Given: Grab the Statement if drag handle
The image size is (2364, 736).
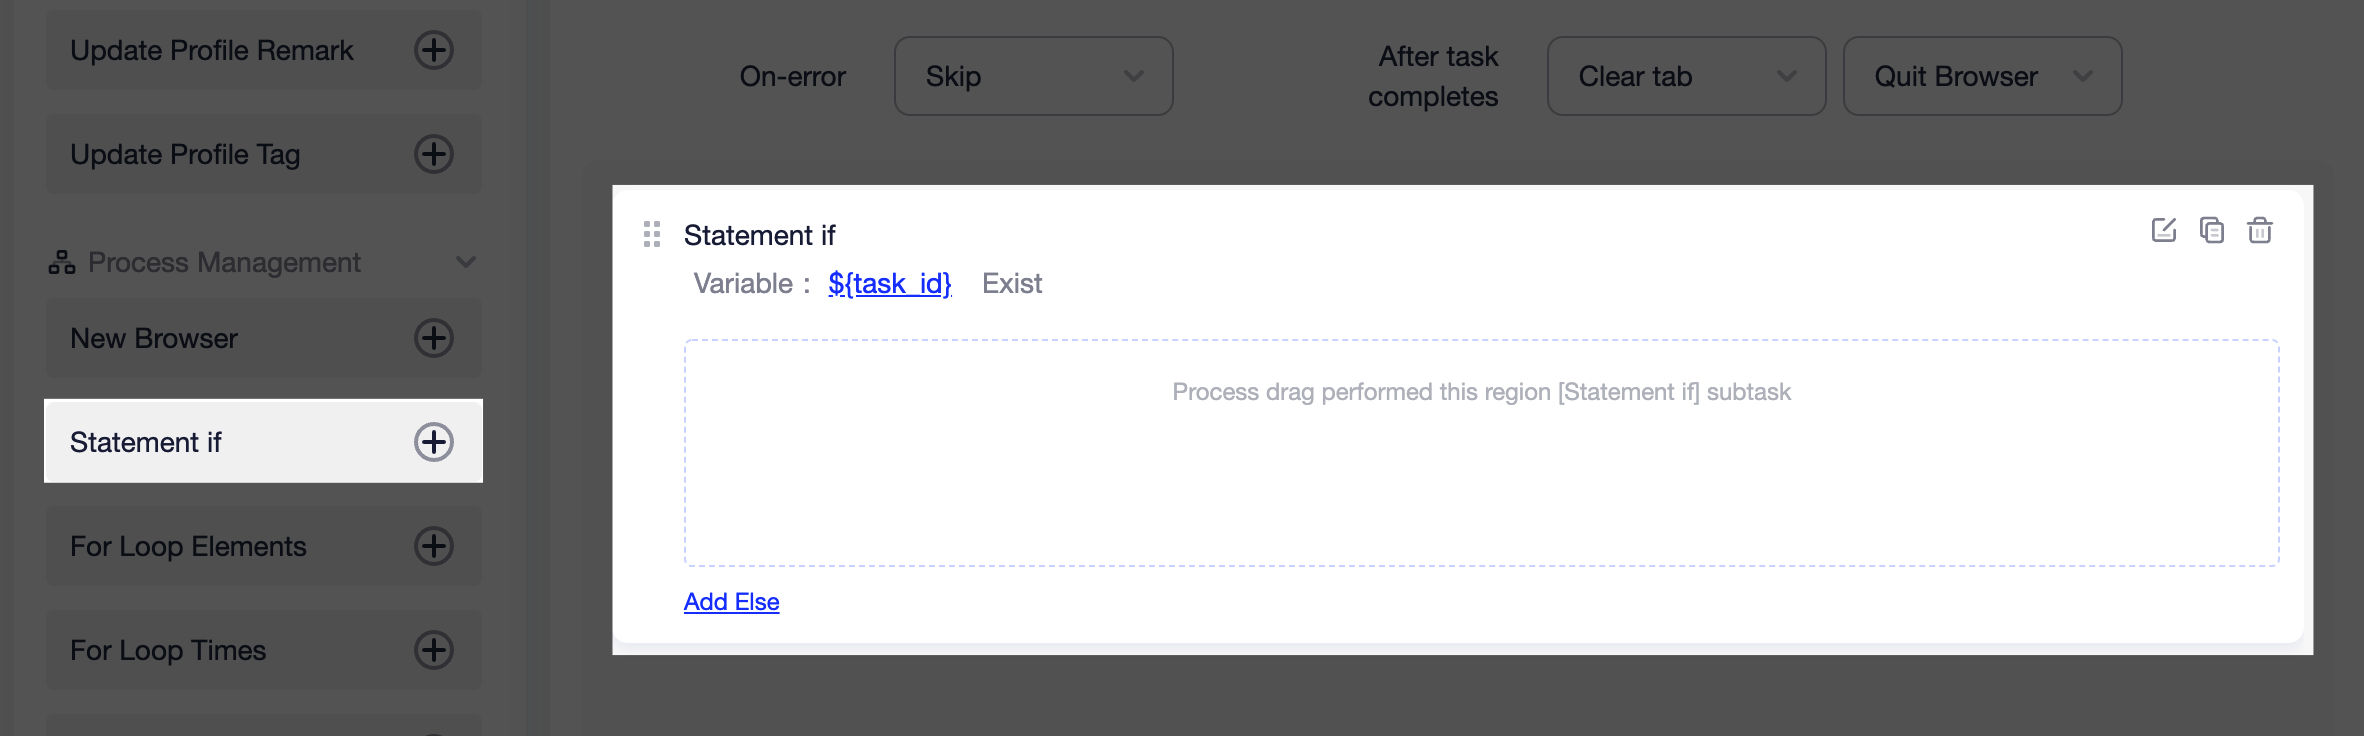Looking at the screenshot, I should [x=652, y=234].
